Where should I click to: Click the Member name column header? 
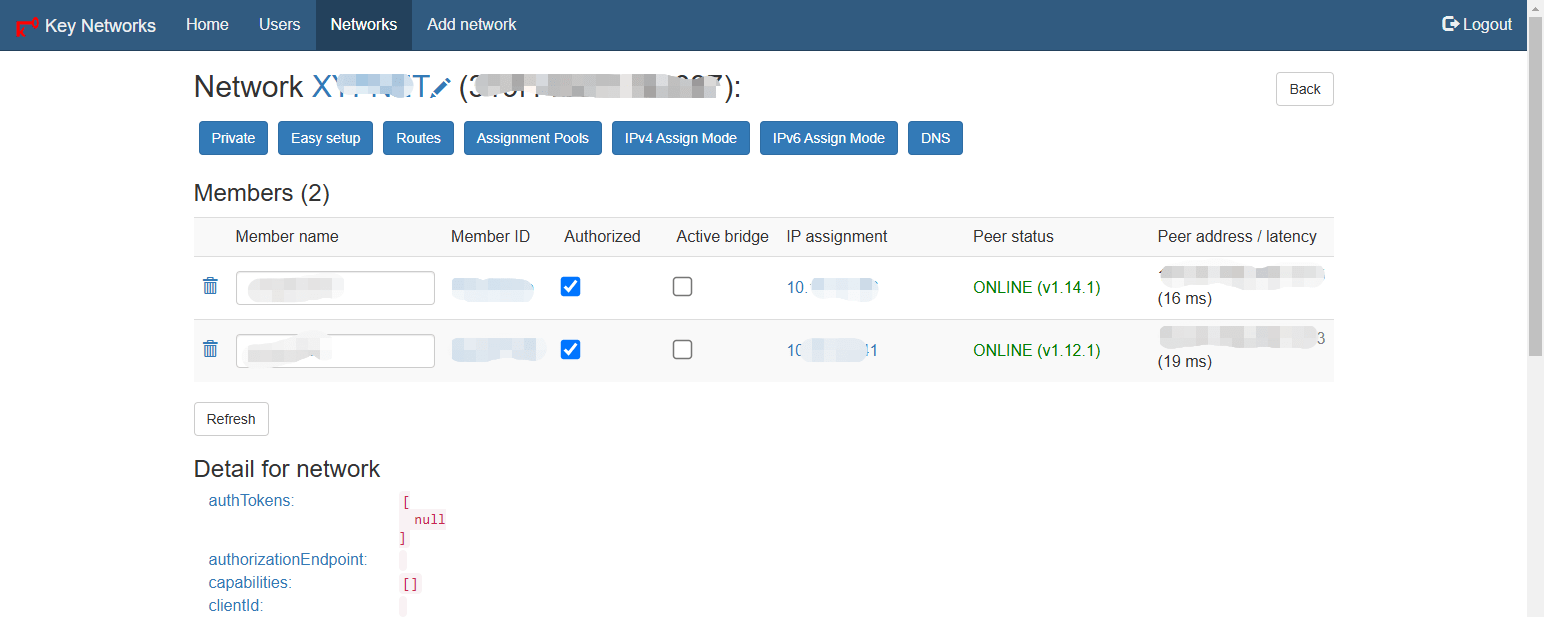pyautogui.click(x=287, y=237)
